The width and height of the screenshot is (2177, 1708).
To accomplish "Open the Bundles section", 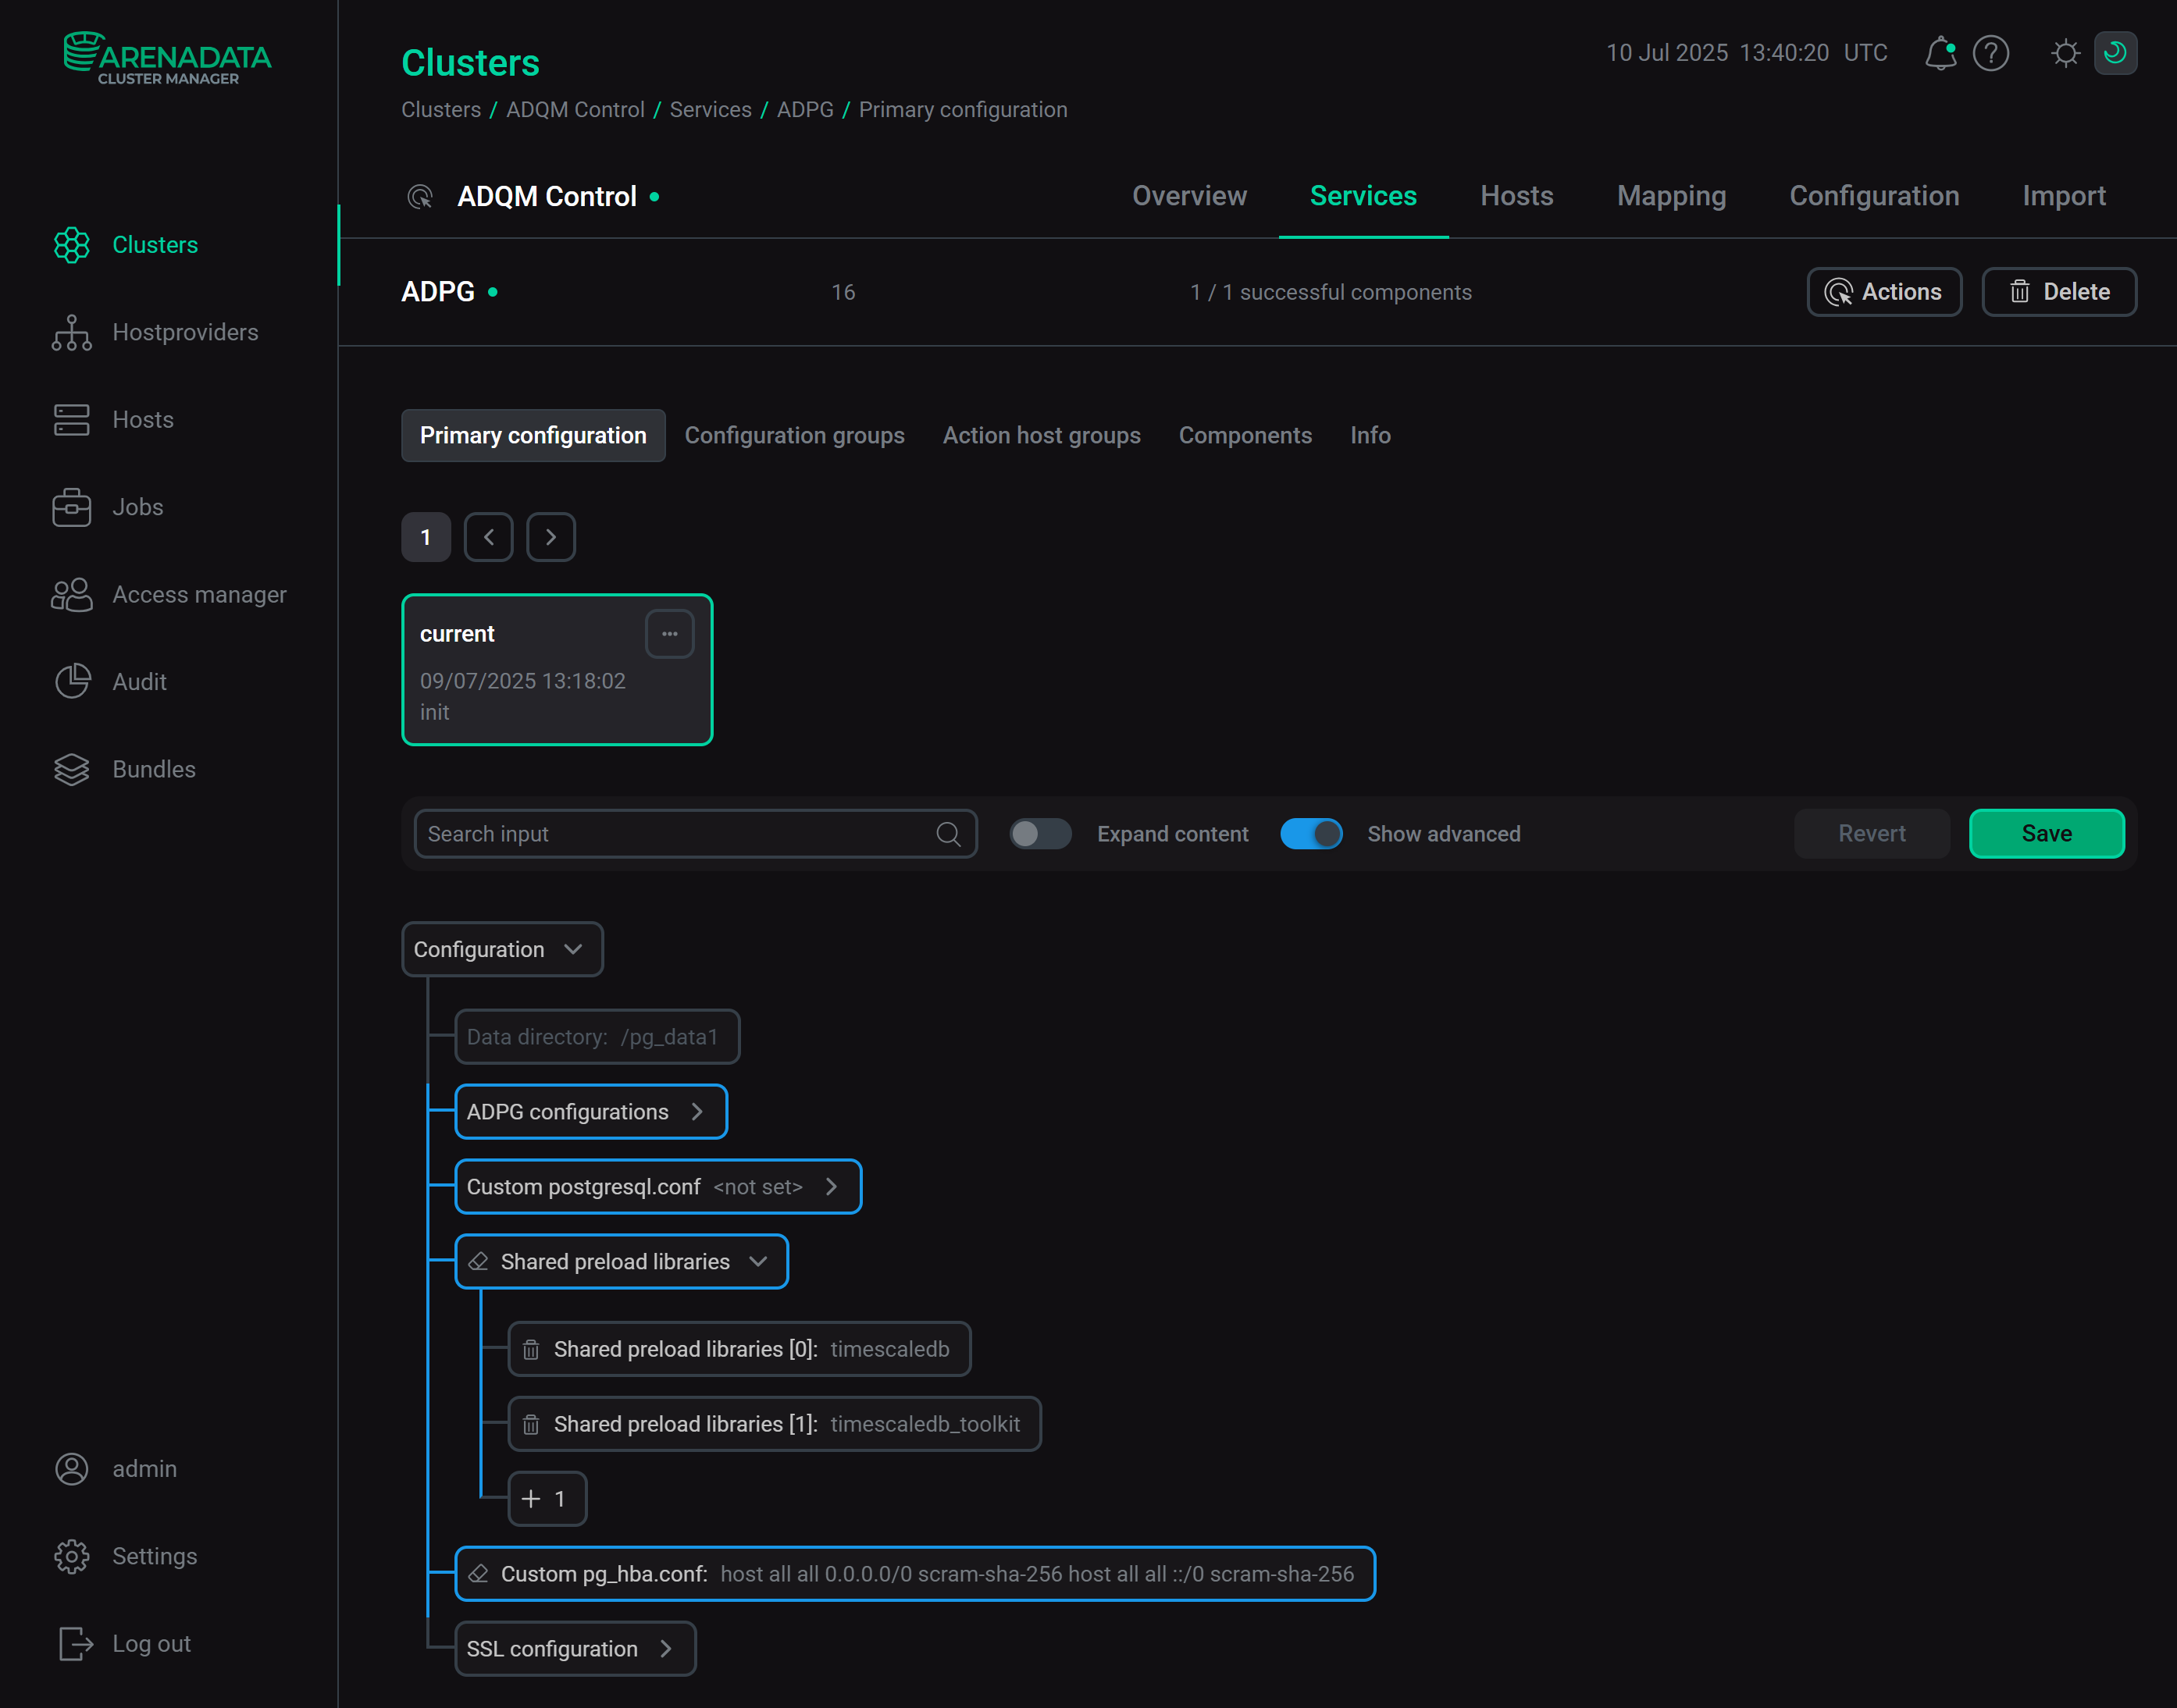I will (x=153, y=769).
